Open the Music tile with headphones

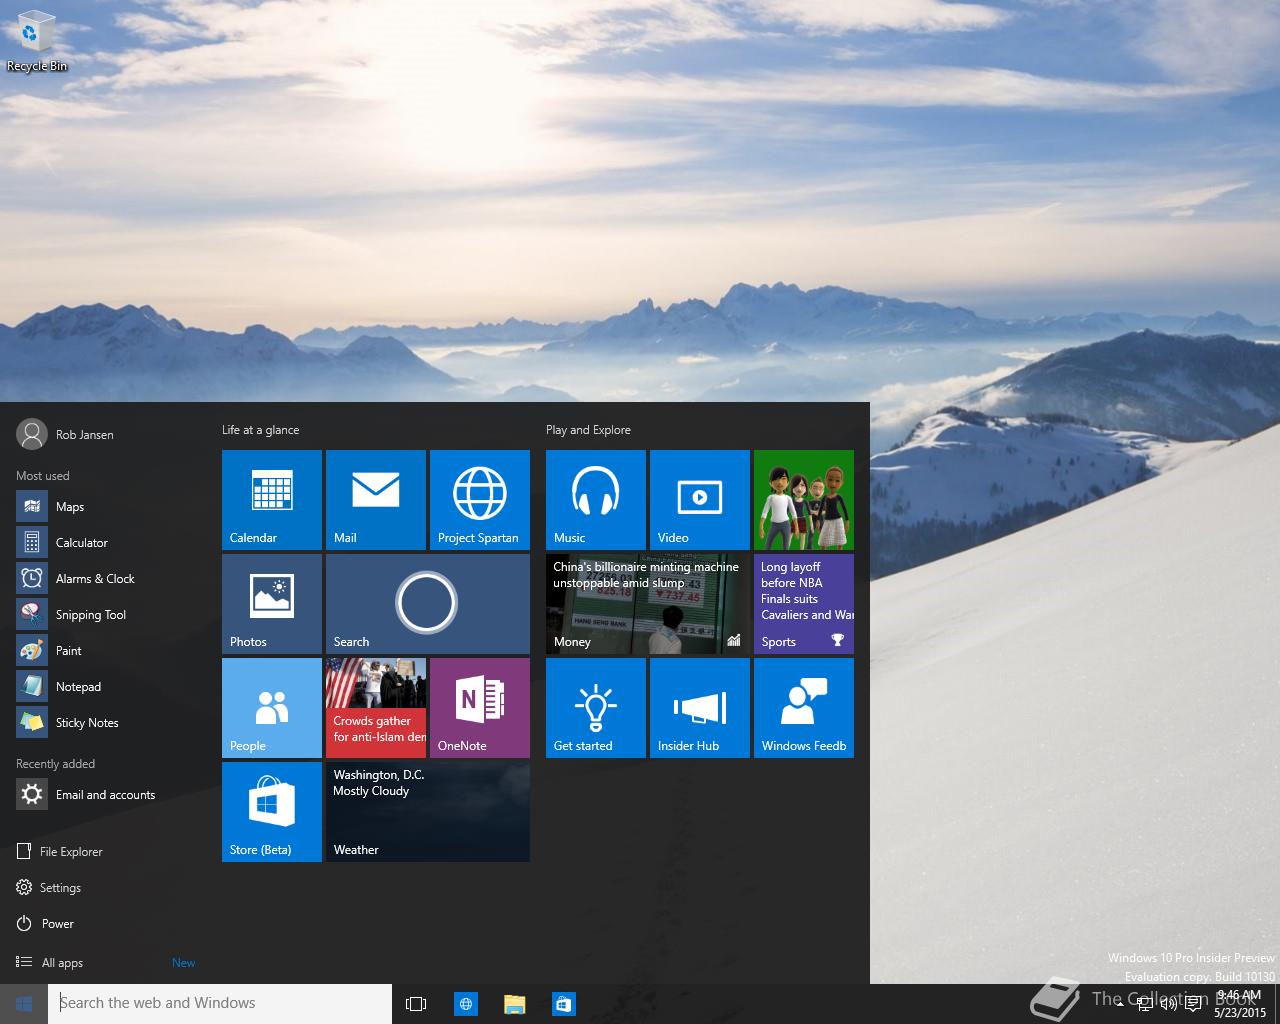pyautogui.click(x=596, y=500)
